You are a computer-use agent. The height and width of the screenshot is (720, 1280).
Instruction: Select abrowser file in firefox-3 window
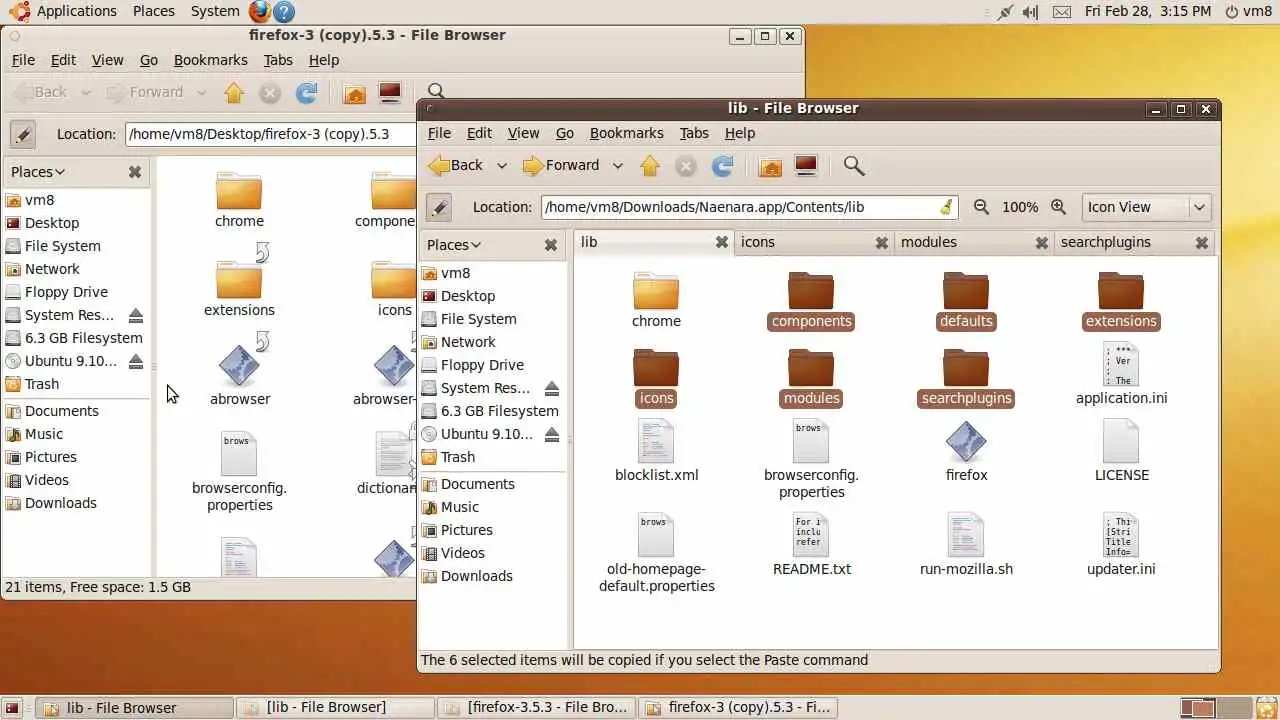tap(239, 376)
